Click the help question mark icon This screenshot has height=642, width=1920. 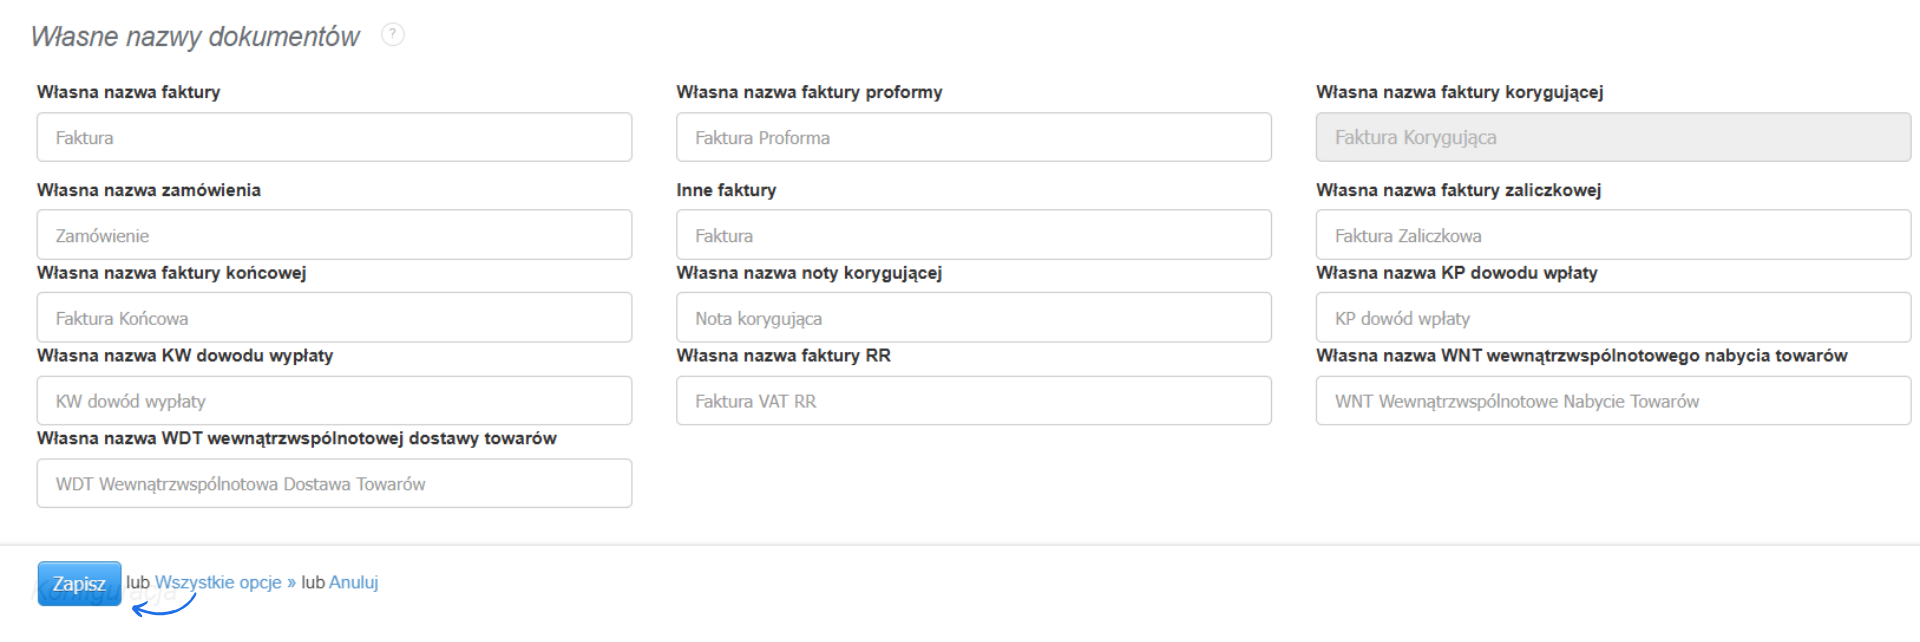[x=393, y=35]
